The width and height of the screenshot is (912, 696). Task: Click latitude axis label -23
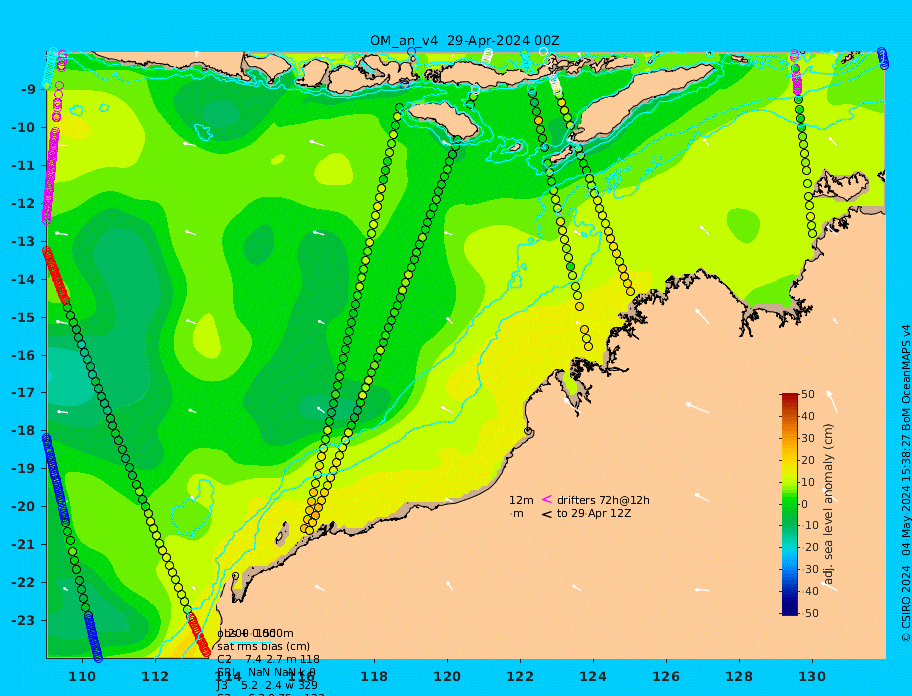click(24, 620)
